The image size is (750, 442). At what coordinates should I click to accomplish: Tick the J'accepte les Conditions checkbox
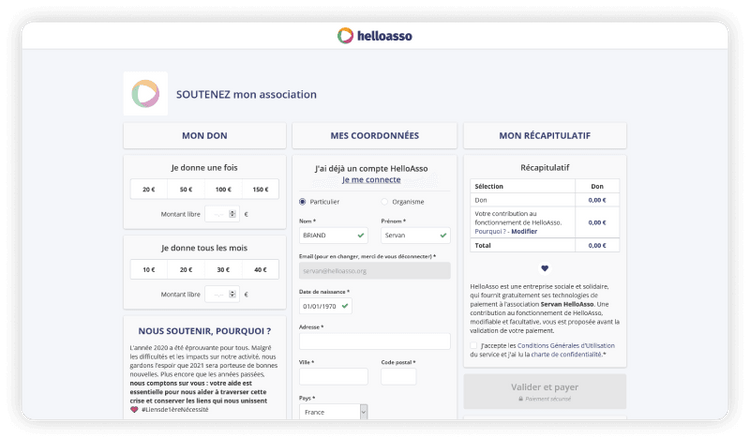(x=474, y=345)
